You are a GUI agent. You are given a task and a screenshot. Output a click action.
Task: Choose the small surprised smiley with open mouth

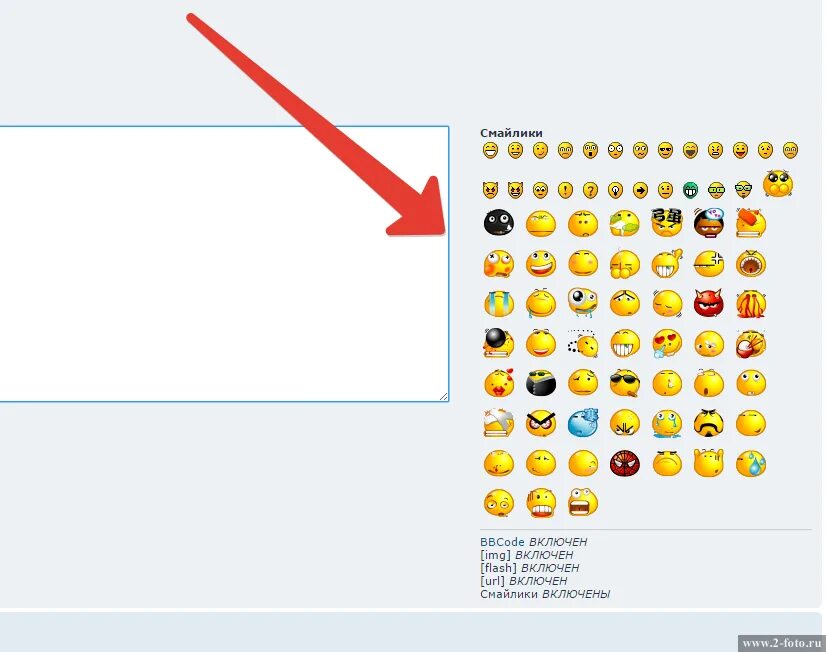pos(591,150)
